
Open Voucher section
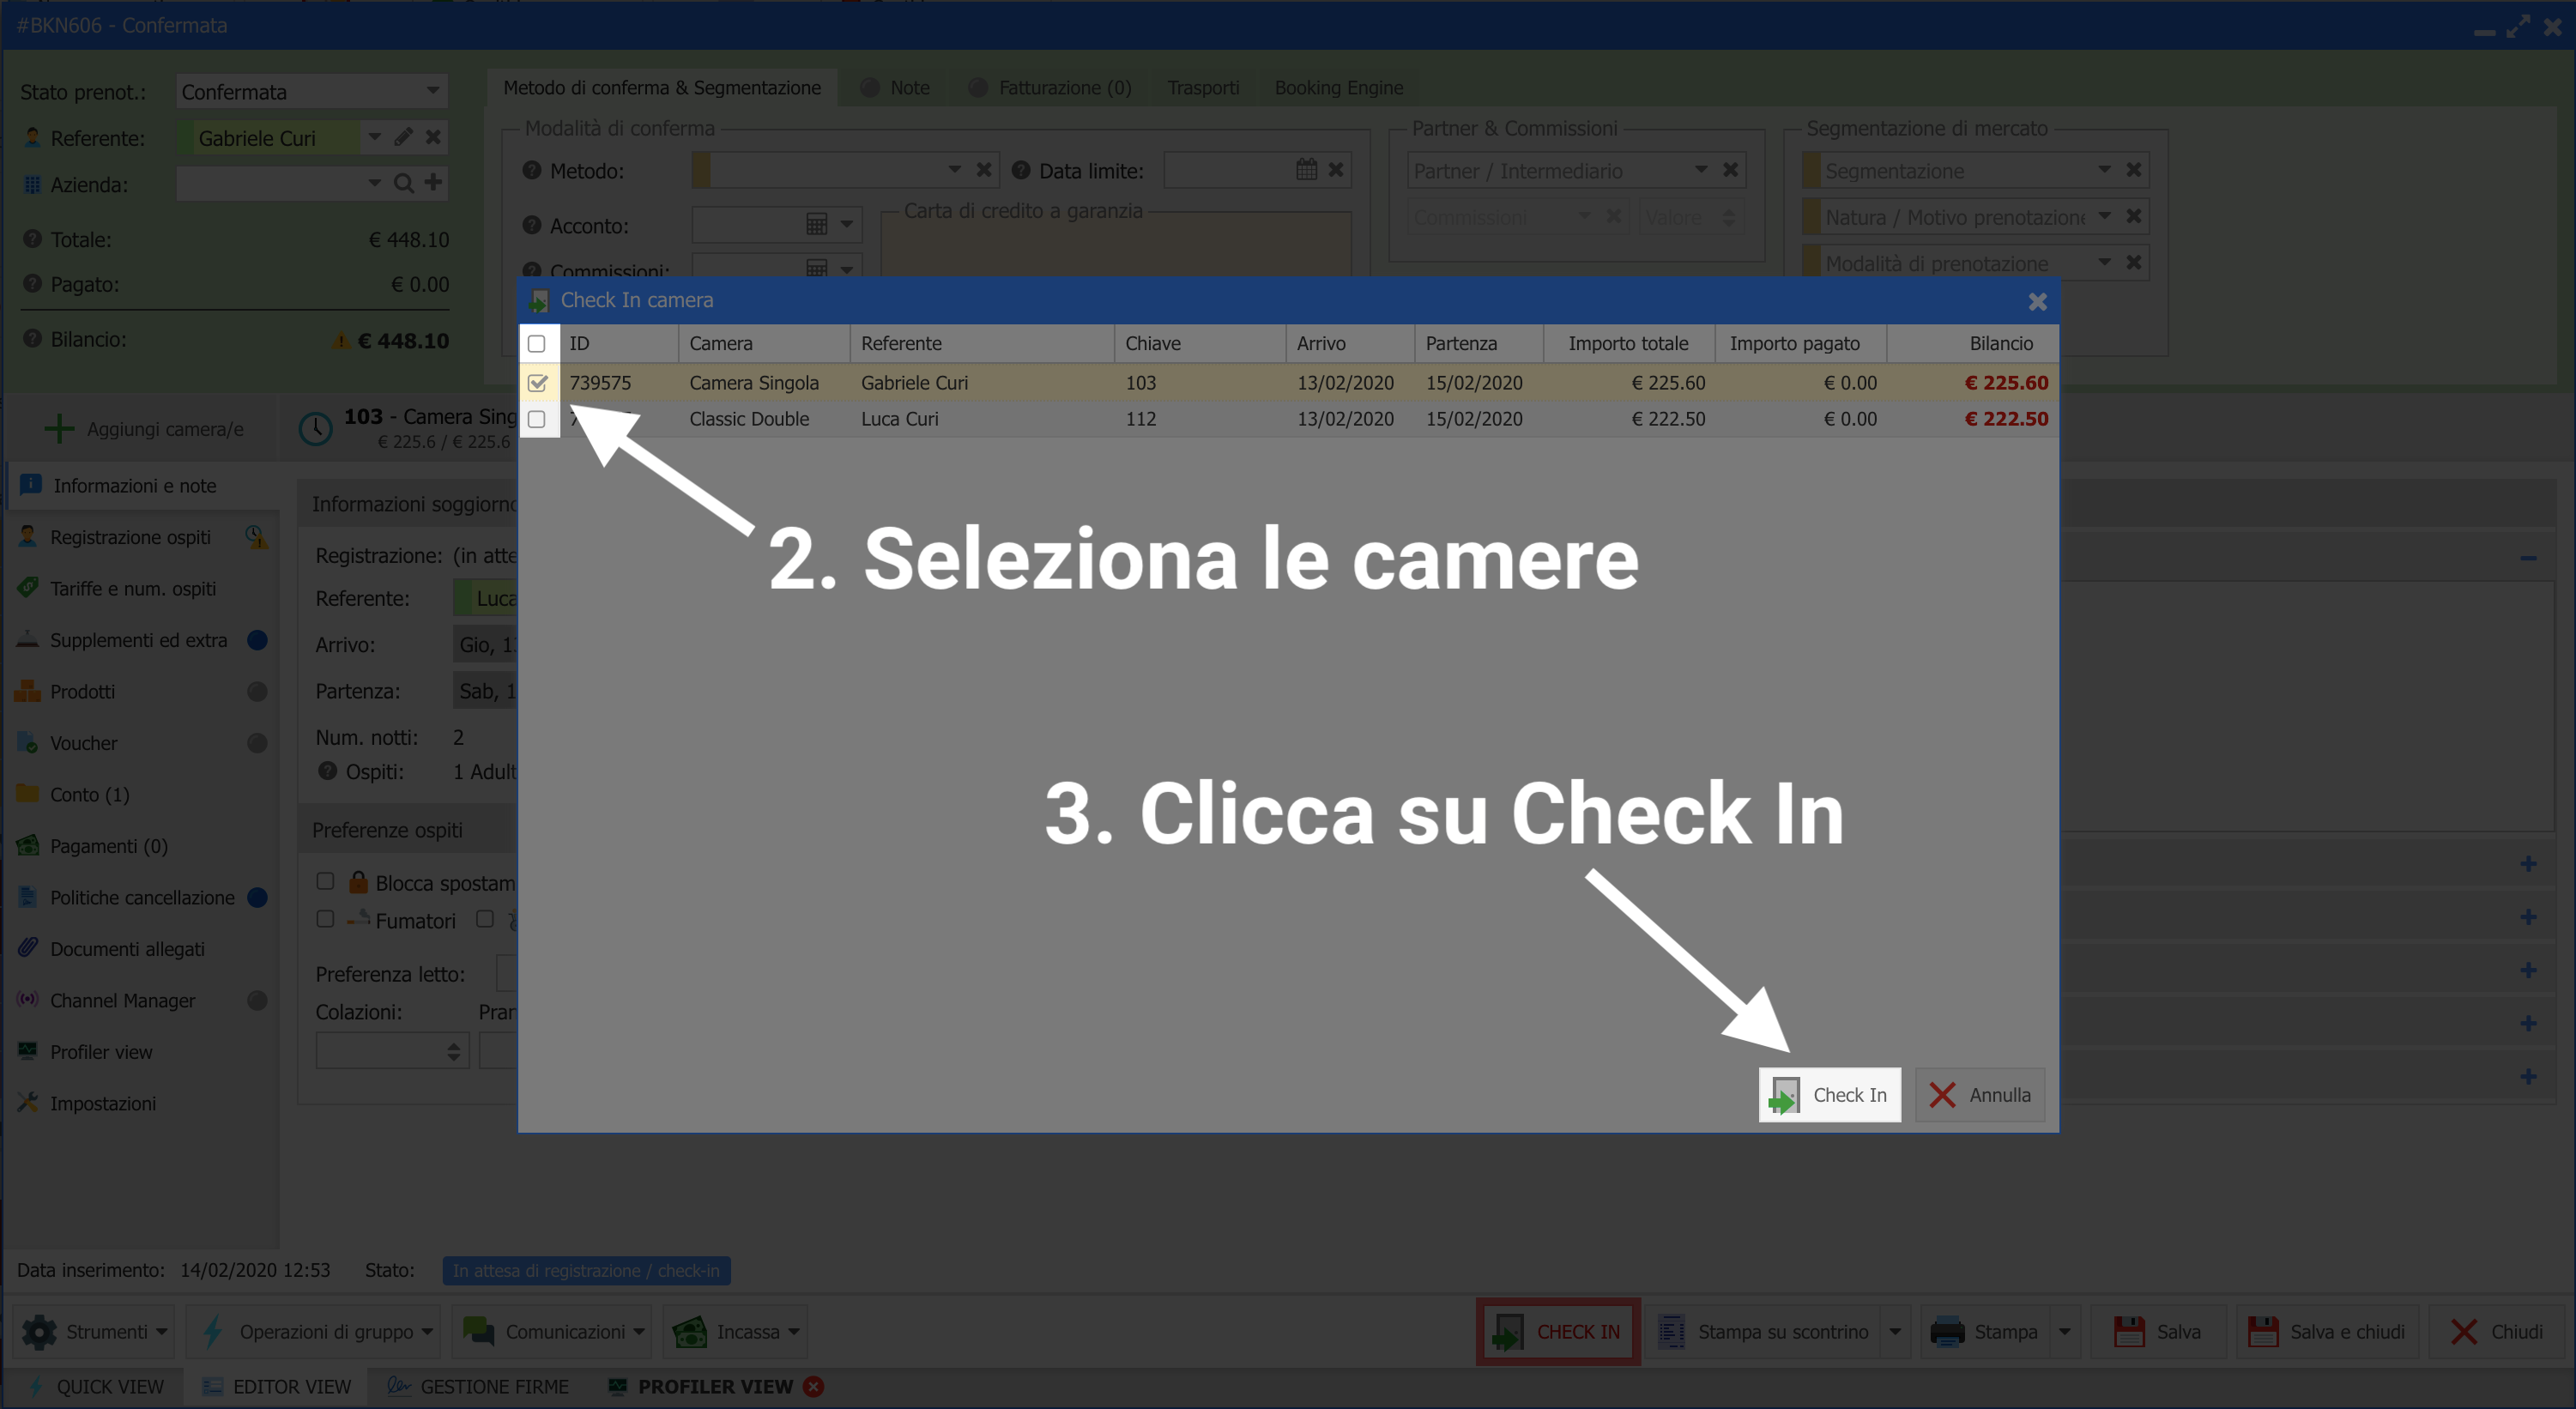(x=143, y=743)
